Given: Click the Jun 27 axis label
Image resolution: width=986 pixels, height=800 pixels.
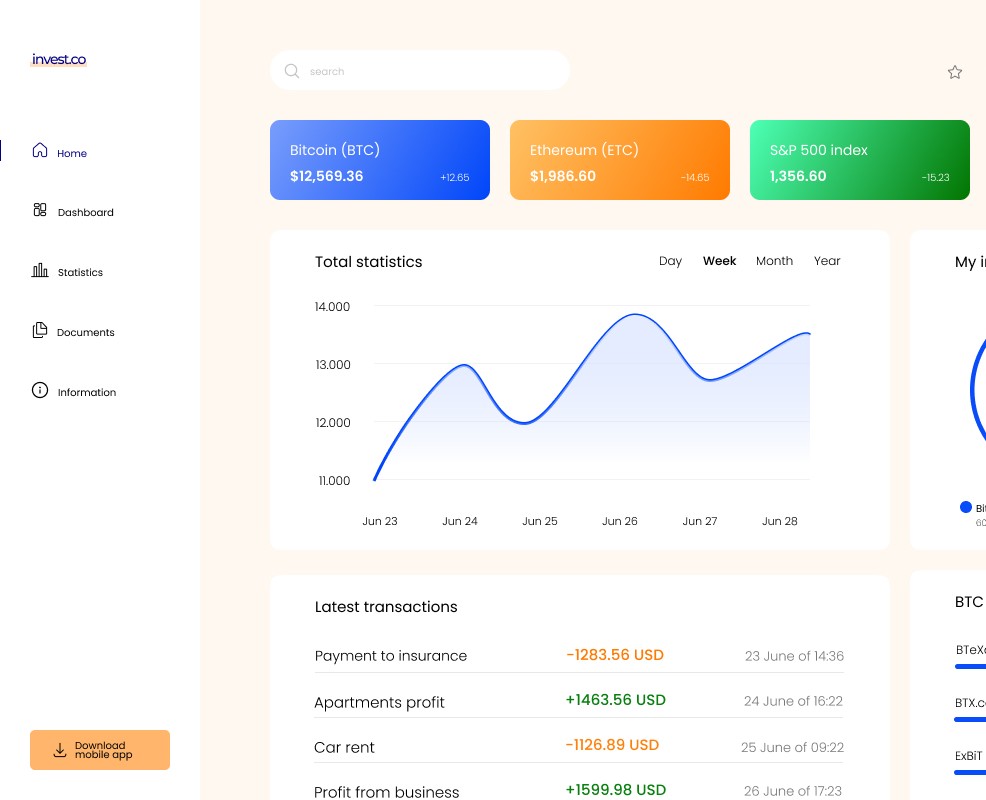Looking at the screenshot, I should pos(700,521).
